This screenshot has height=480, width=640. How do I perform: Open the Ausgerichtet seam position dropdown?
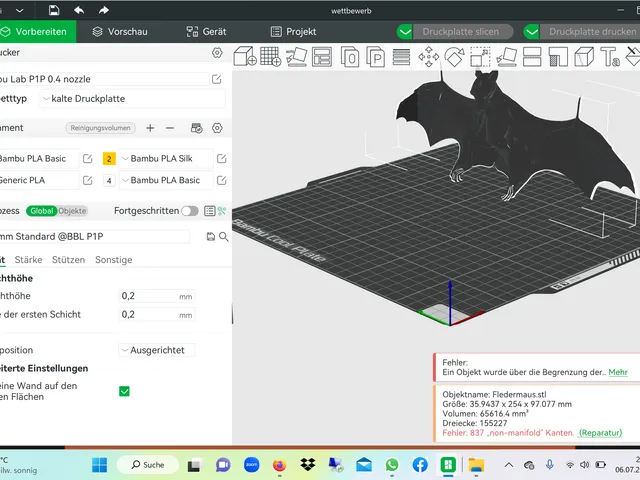157,350
